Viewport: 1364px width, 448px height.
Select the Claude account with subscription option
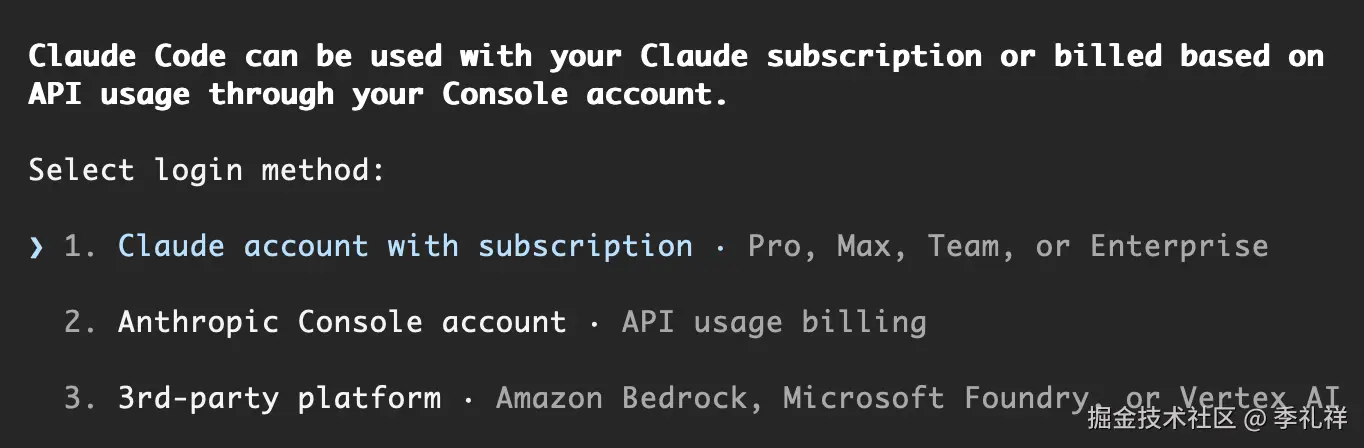coord(405,246)
